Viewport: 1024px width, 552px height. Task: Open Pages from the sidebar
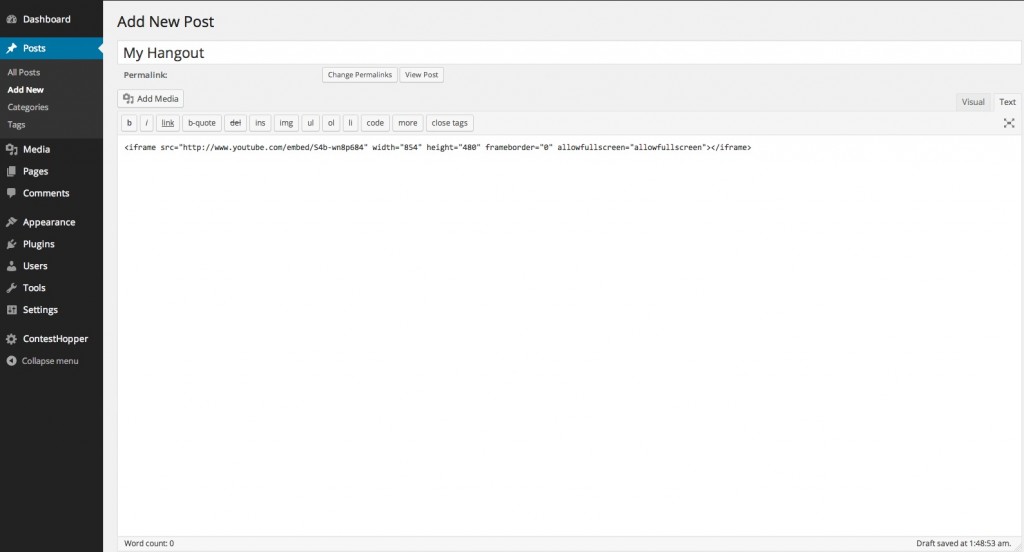point(35,171)
